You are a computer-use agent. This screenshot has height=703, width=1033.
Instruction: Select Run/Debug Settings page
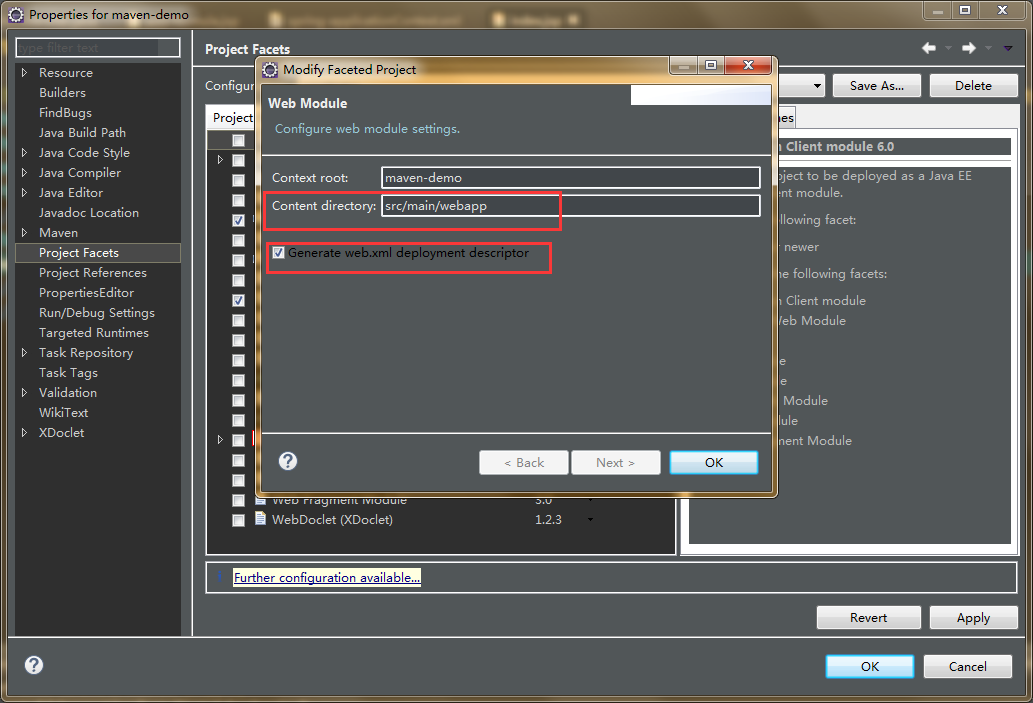(x=97, y=313)
